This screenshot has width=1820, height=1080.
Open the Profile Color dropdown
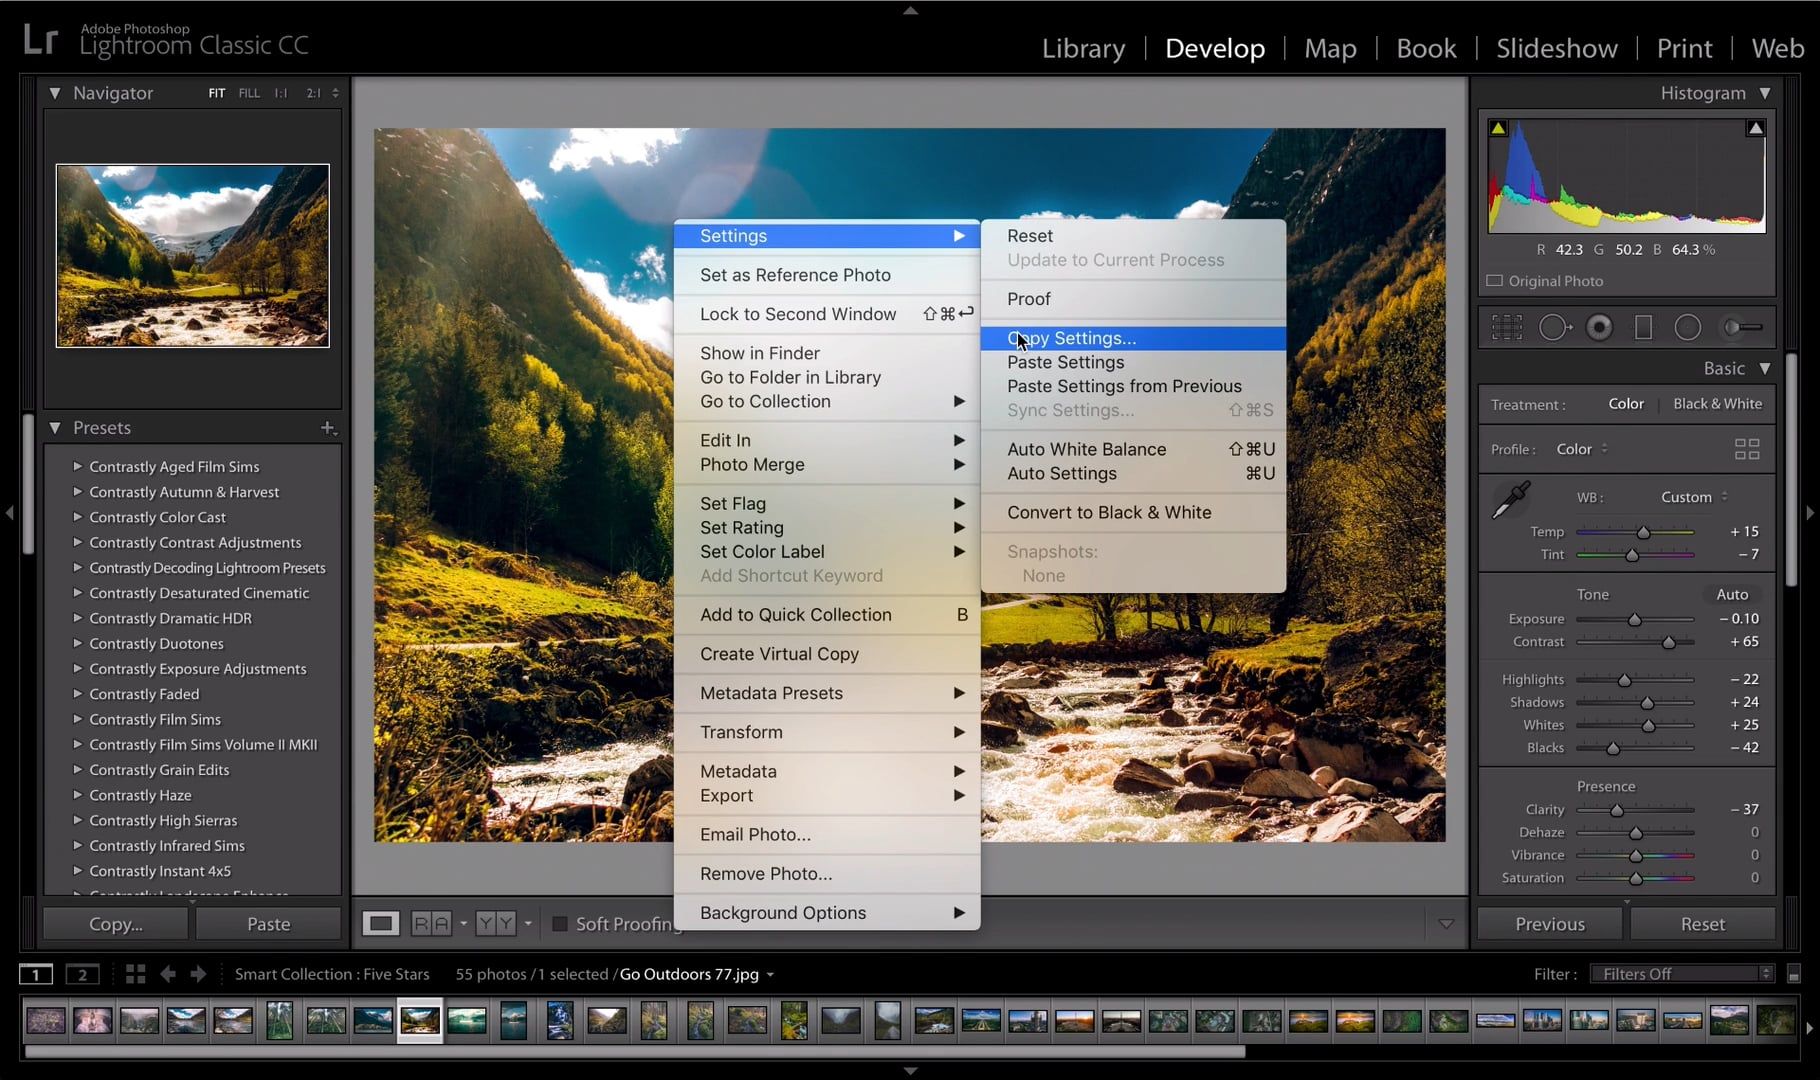click(1582, 449)
